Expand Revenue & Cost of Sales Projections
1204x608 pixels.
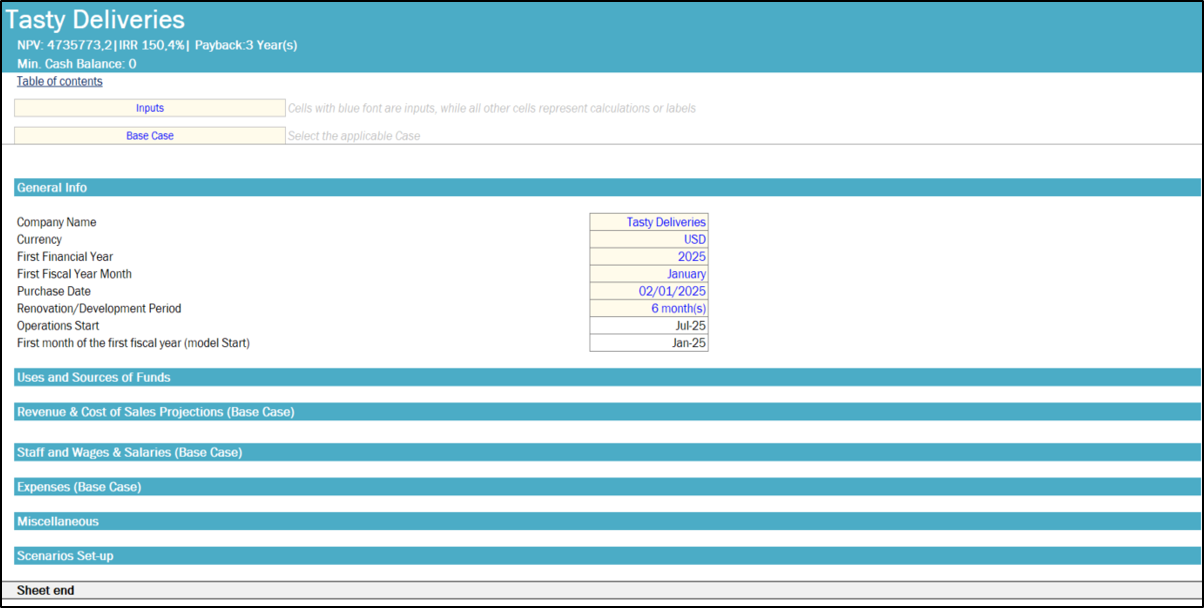tap(155, 412)
